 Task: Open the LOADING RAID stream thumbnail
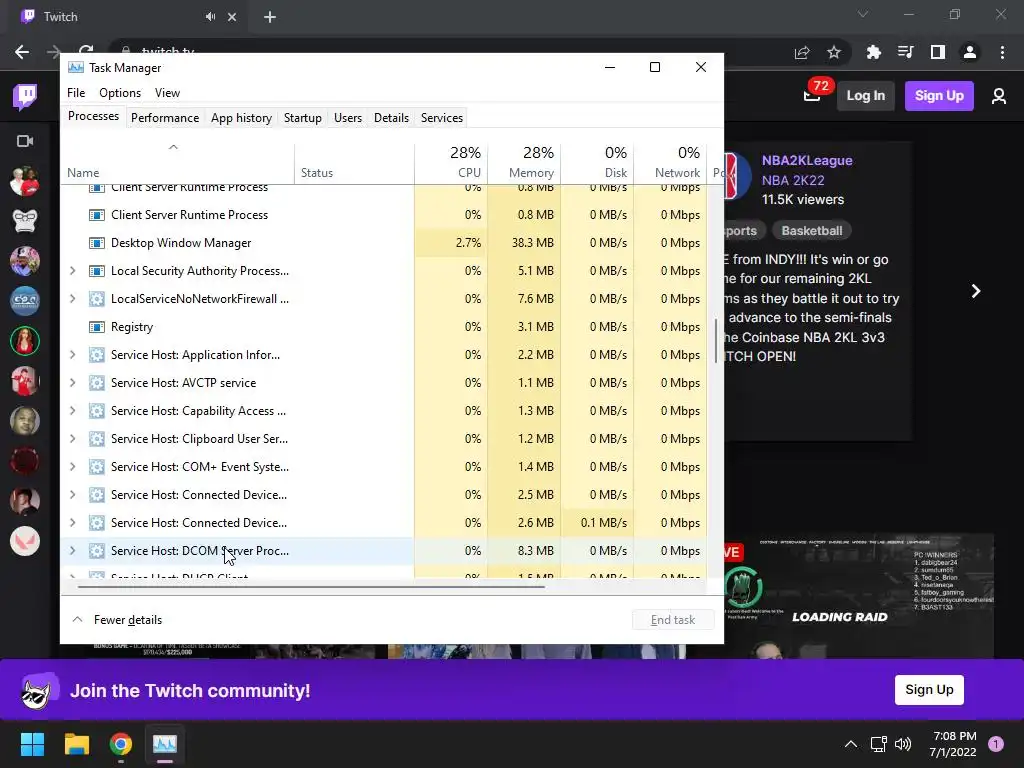pyautogui.click(x=859, y=596)
